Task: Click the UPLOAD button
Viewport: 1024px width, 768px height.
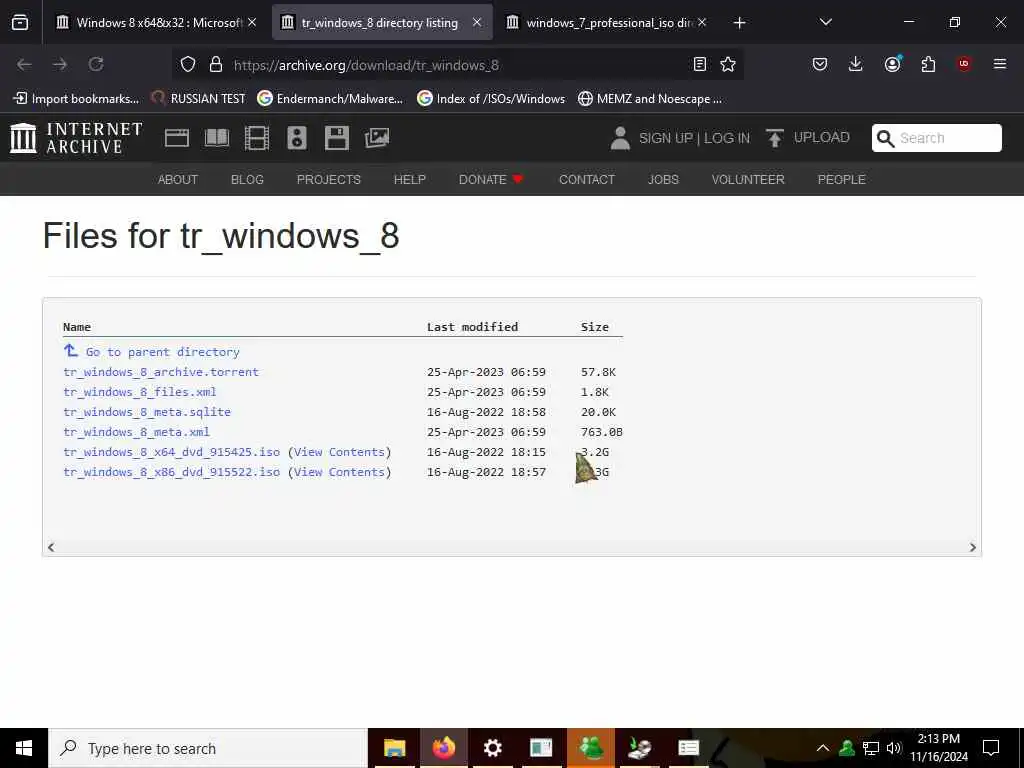Action: click(807, 138)
